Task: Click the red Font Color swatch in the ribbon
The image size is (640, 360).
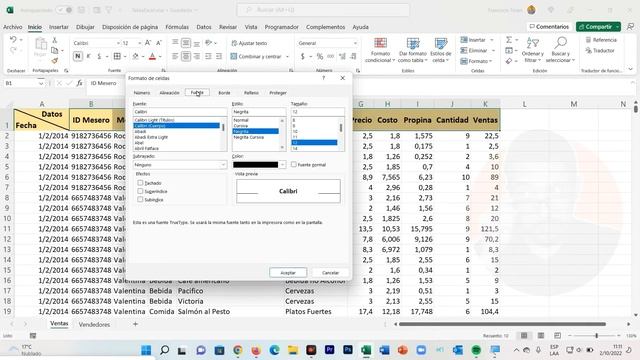Action: [x=152, y=56]
